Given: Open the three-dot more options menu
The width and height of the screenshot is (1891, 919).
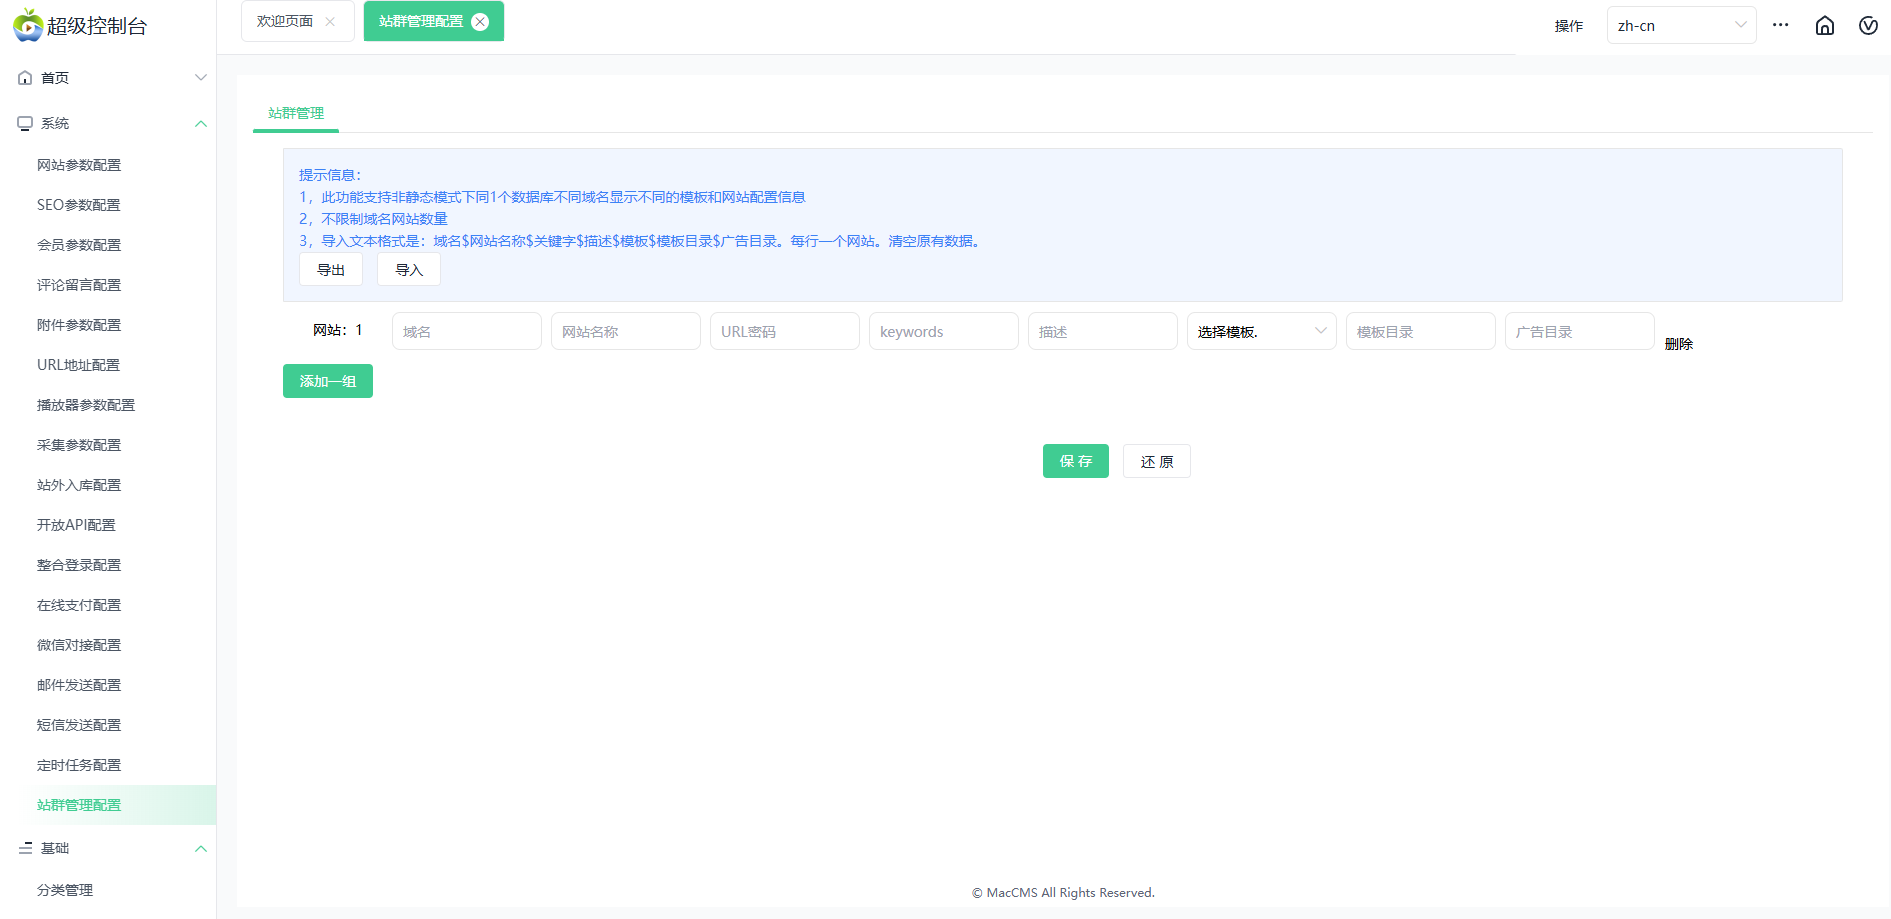Looking at the screenshot, I should pyautogui.click(x=1781, y=25).
